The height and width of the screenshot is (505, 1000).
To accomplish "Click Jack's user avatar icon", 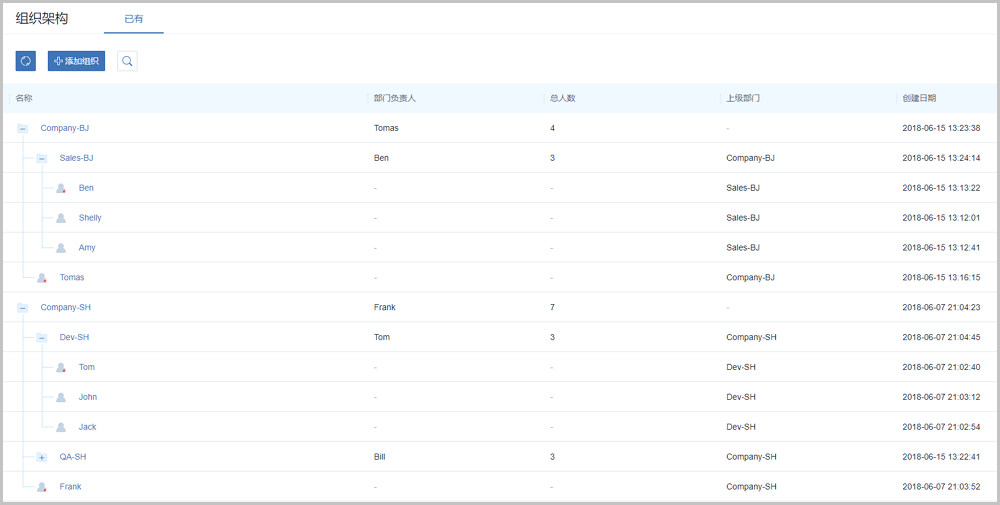I will coord(61,427).
